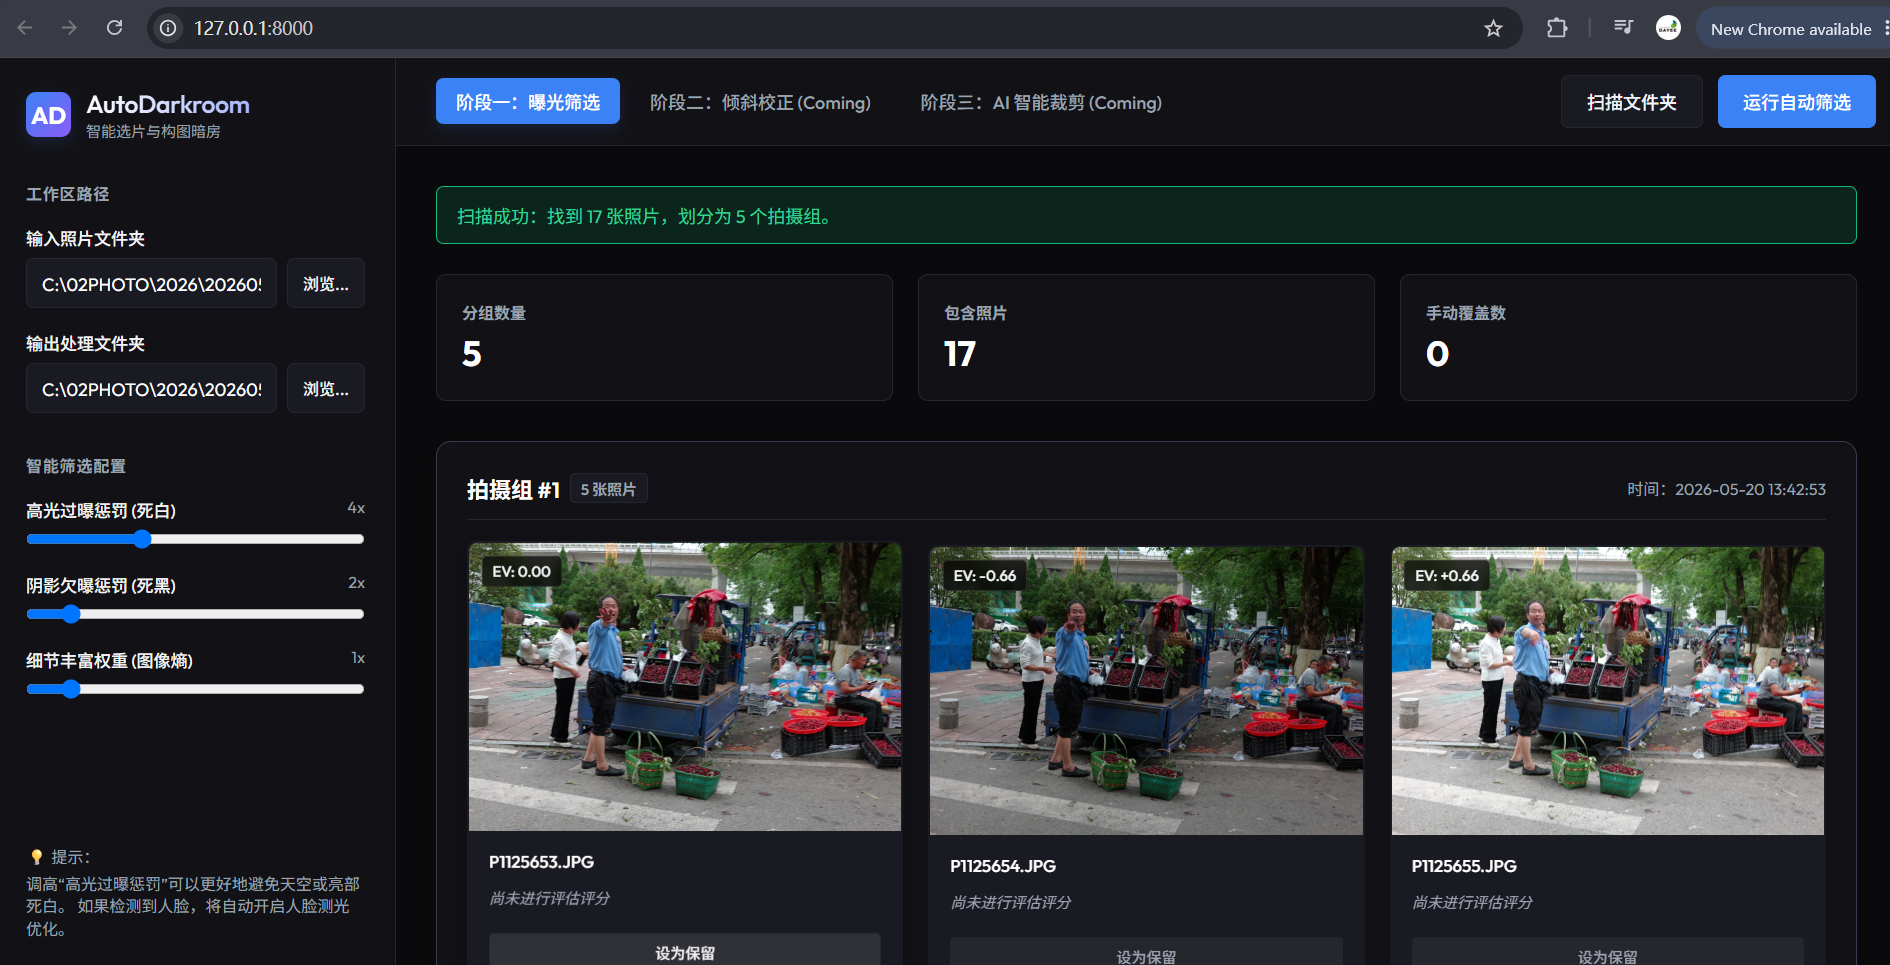Bookmark this page with the star icon
This screenshot has height=965, width=1890.
(1493, 28)
